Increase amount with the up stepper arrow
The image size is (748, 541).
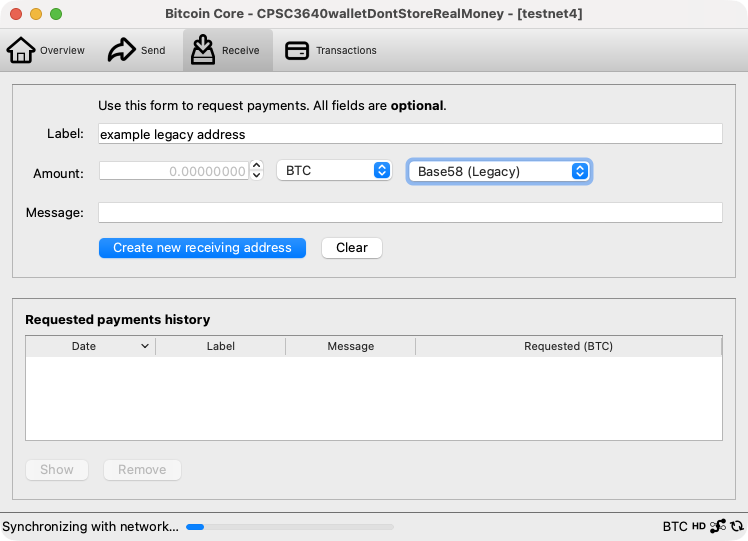tap(257, 166)
